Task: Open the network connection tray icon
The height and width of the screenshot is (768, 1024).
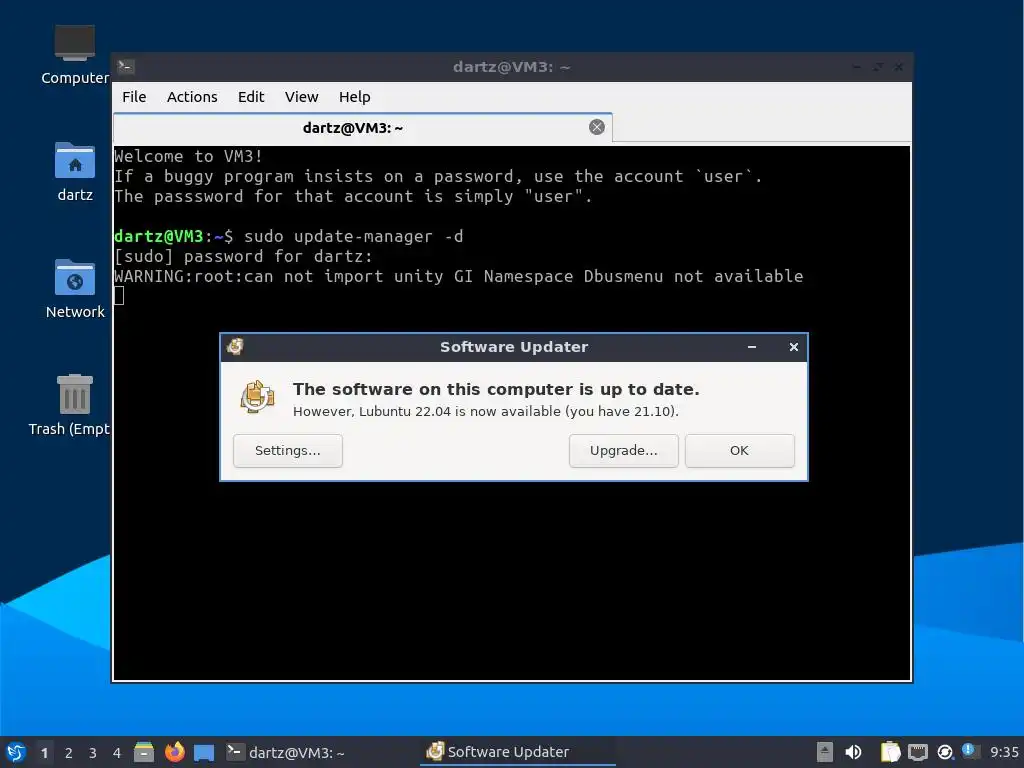Action: click(918, 752)
